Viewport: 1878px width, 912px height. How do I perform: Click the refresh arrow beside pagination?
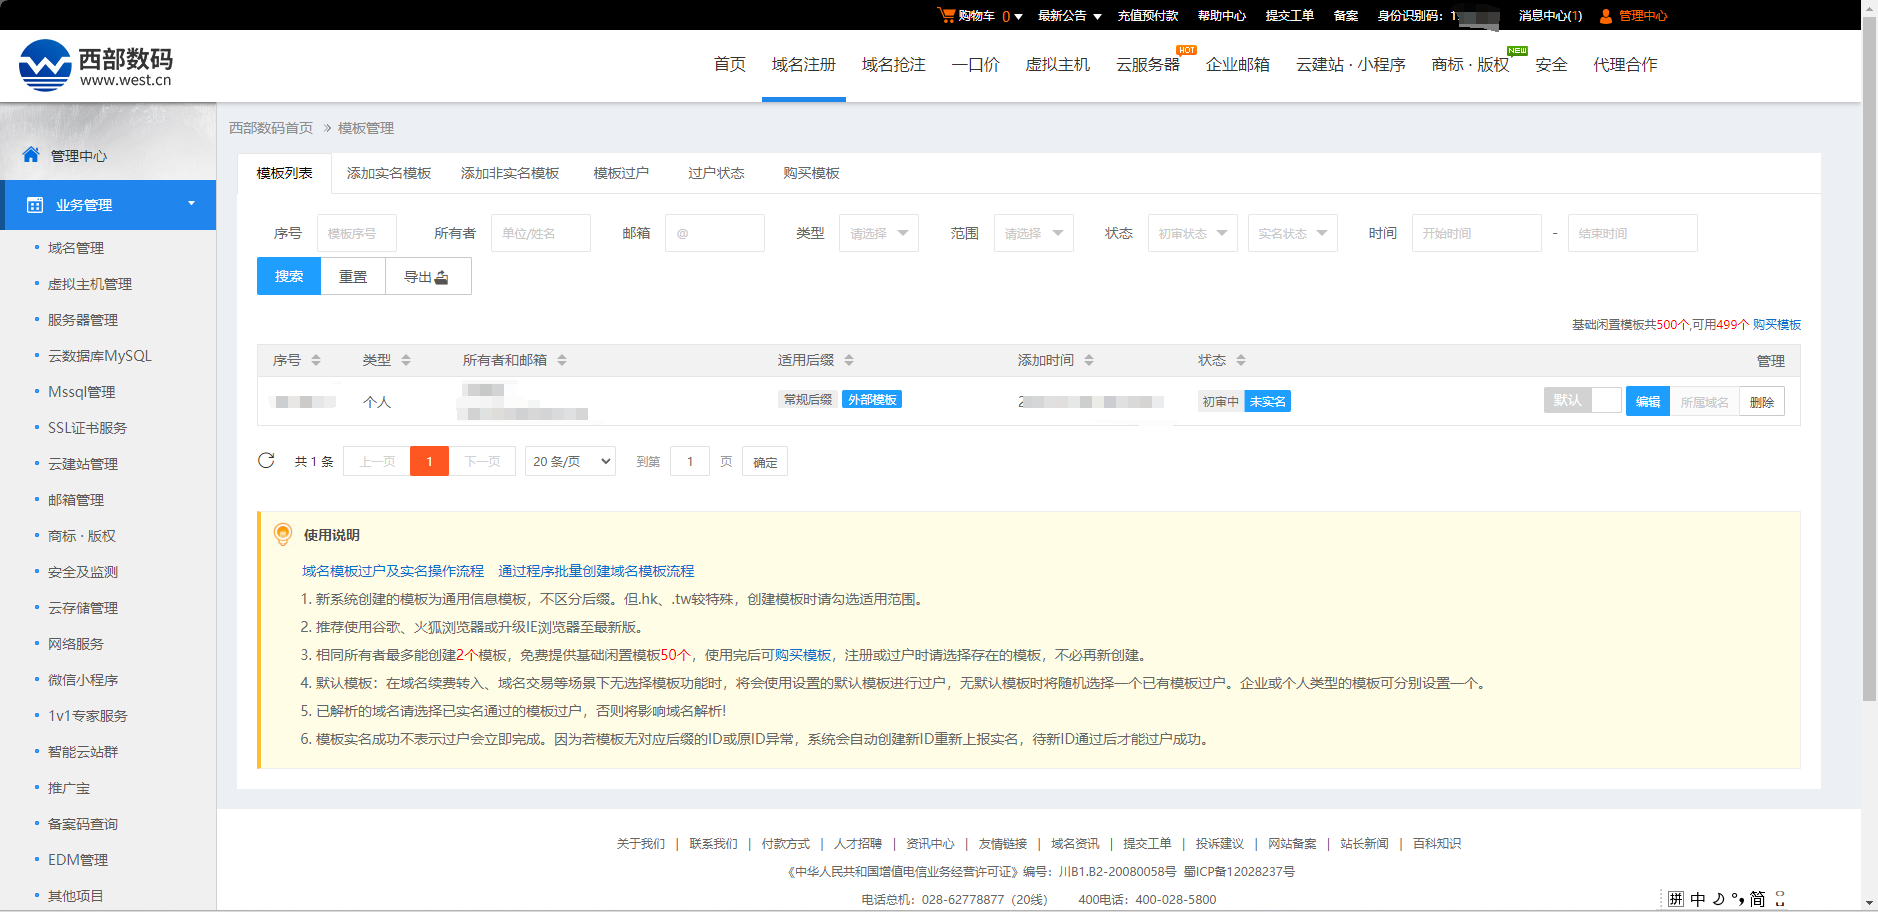266,460
